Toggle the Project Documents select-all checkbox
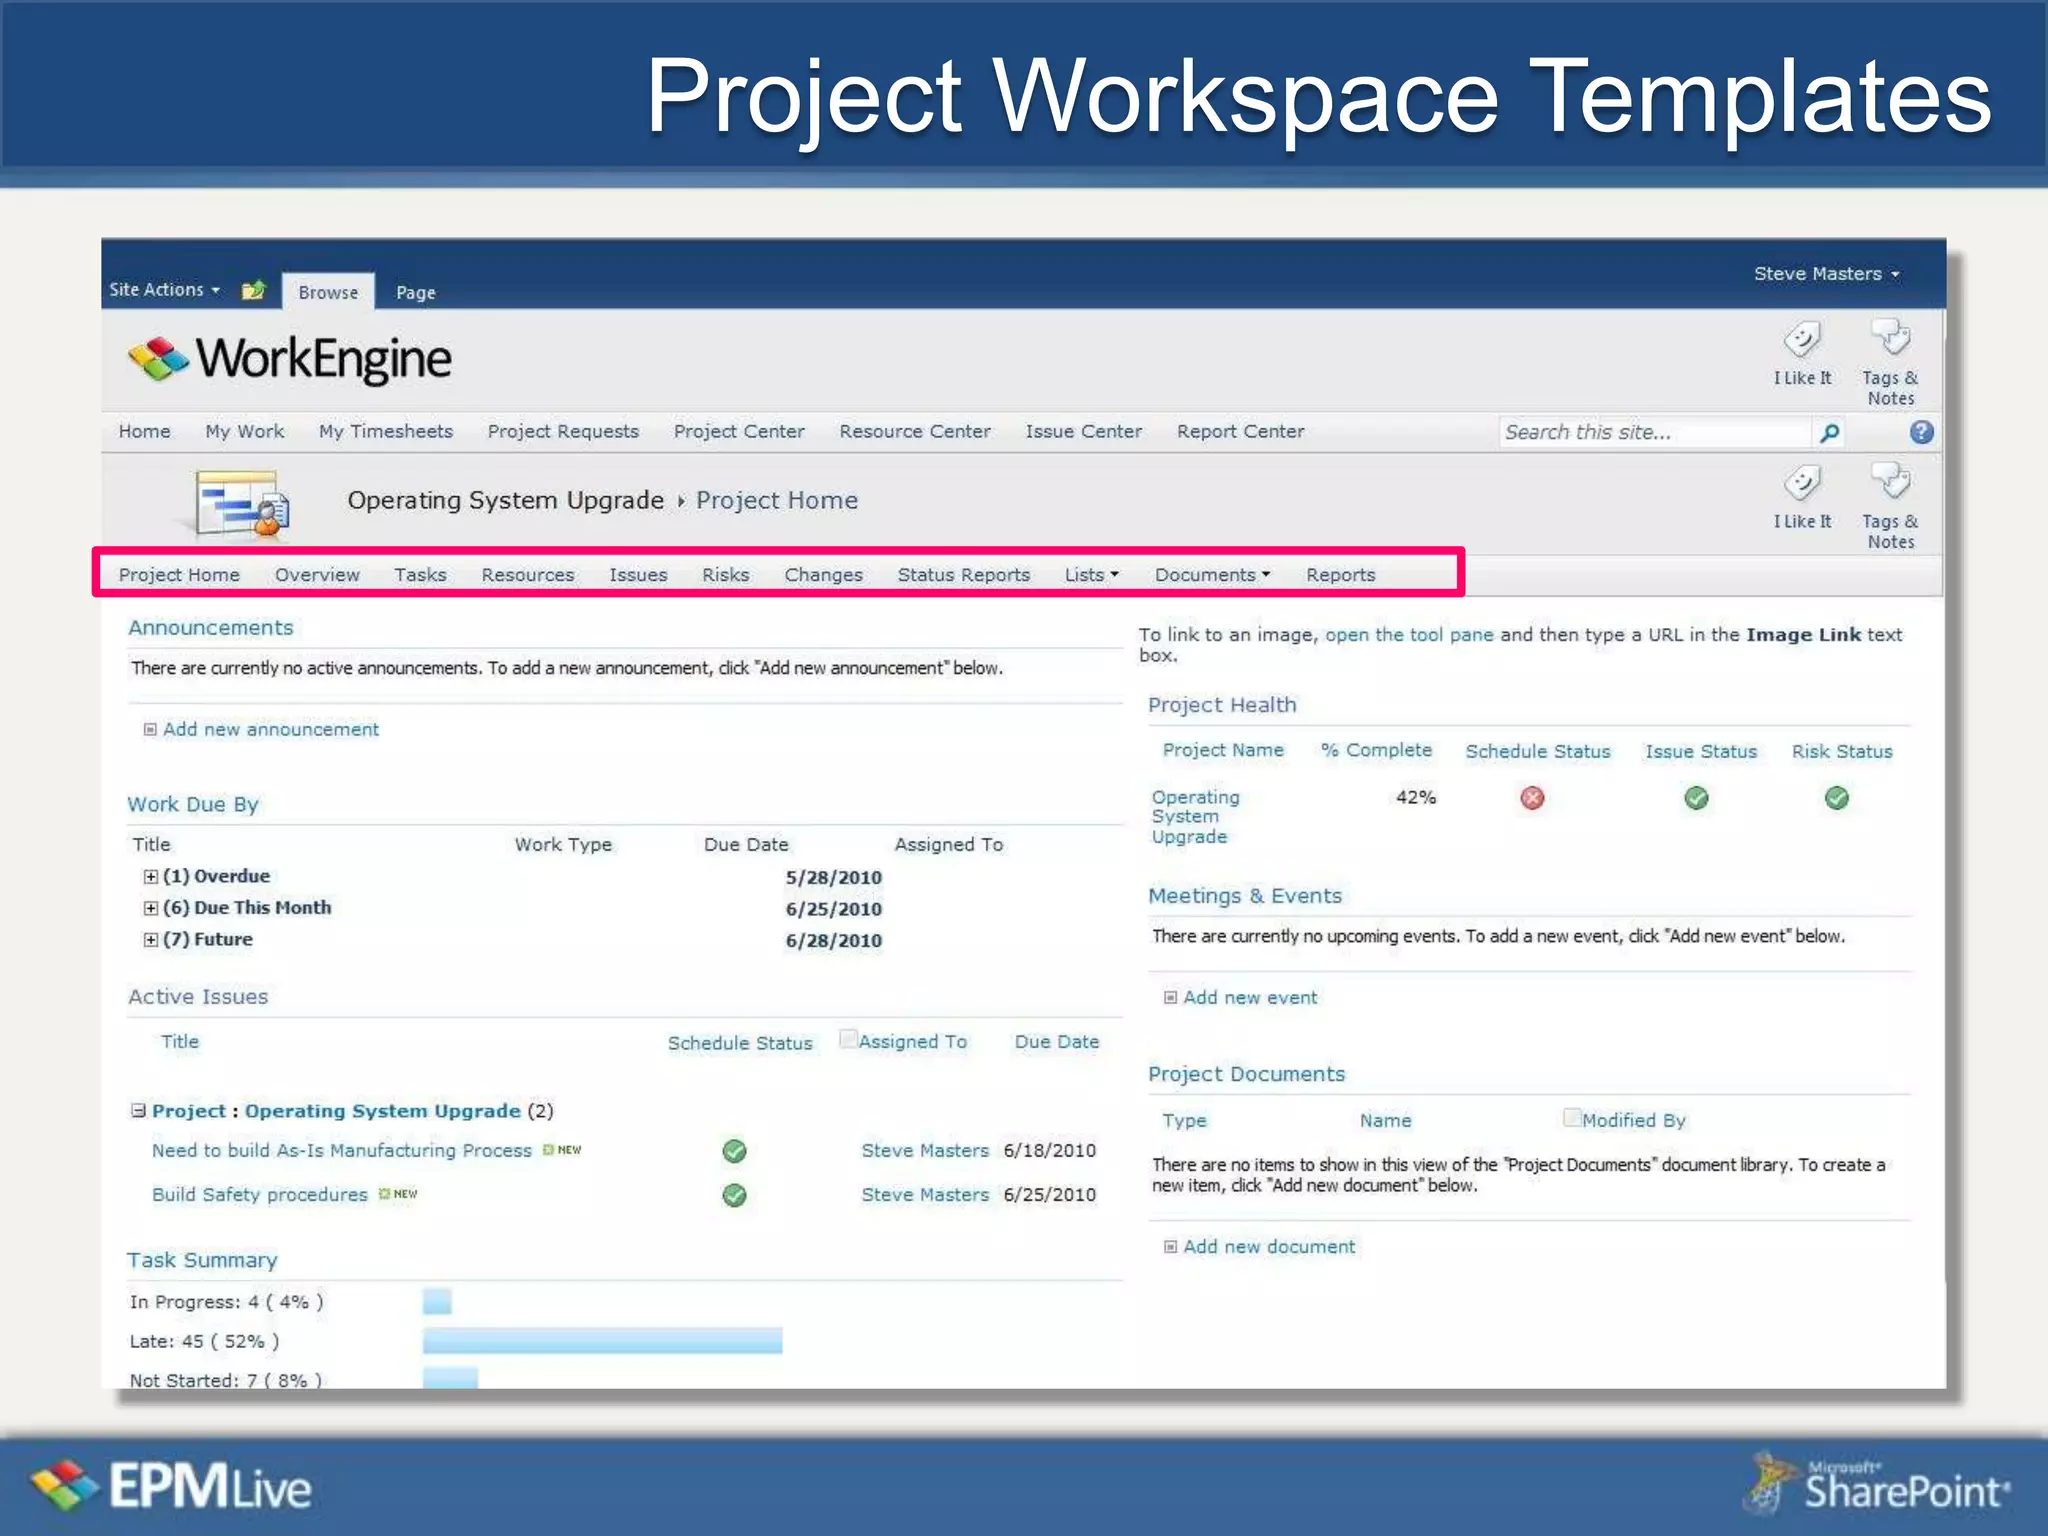 [x=1571, y=1117]
